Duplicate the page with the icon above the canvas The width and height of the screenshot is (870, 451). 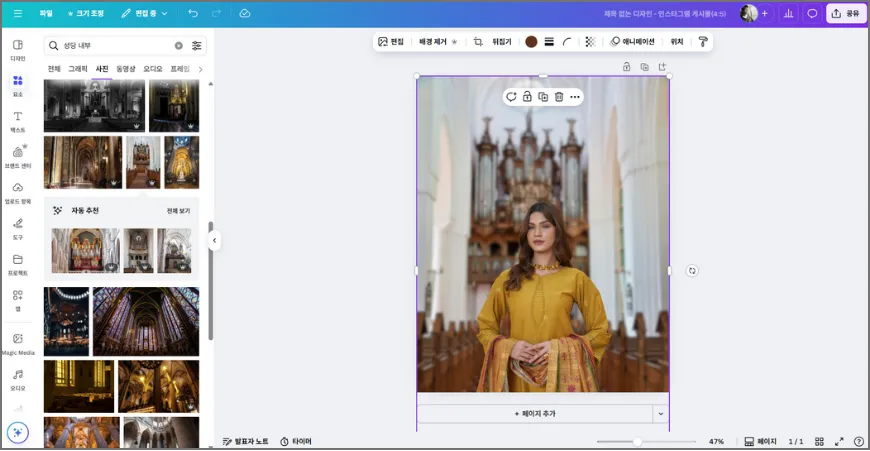point(644,67)
